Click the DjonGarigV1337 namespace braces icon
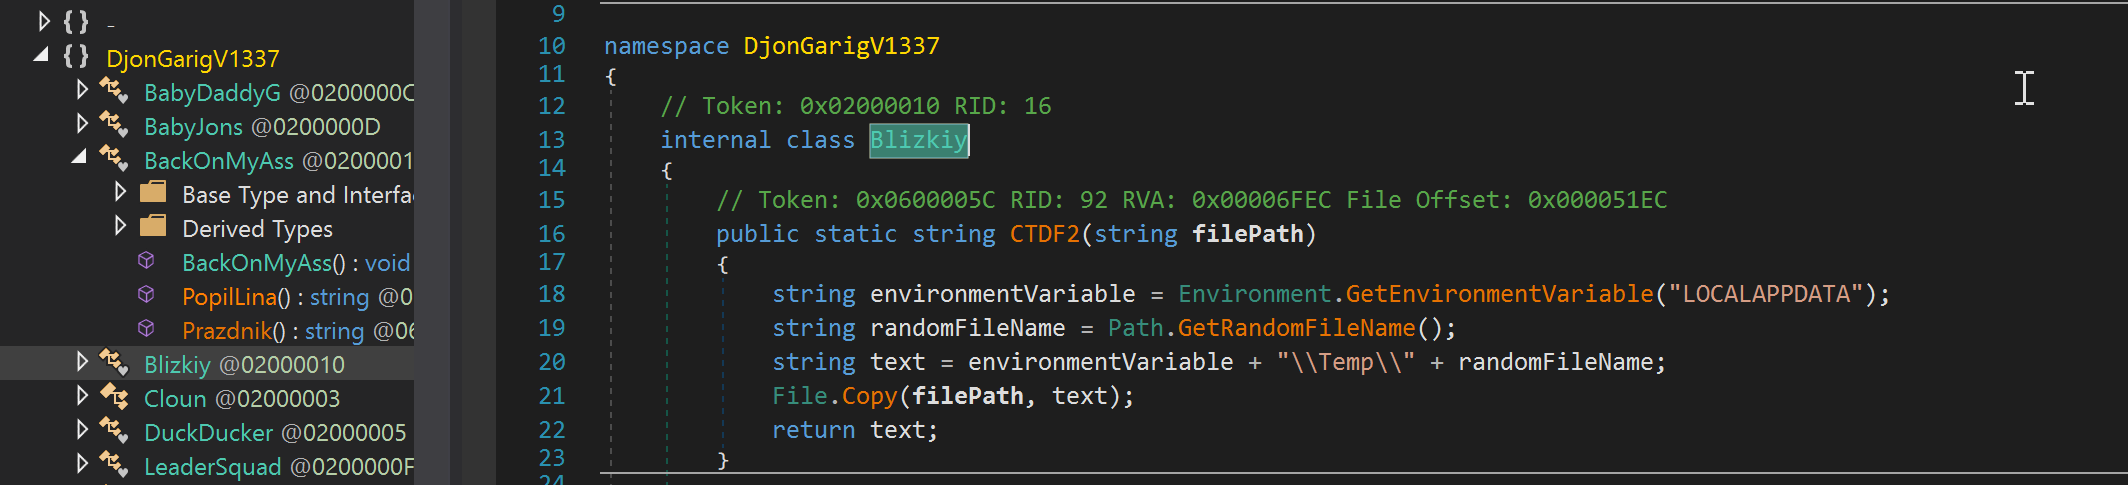 click(76, 56)
